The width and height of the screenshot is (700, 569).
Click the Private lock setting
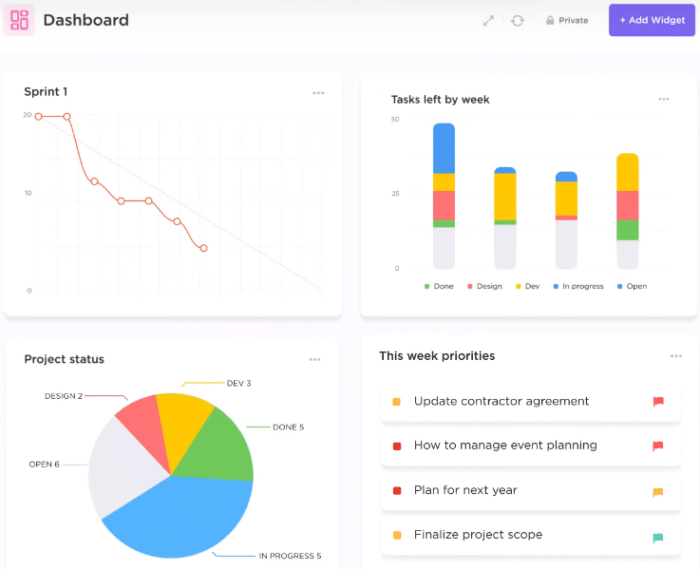tap(567, 21)
